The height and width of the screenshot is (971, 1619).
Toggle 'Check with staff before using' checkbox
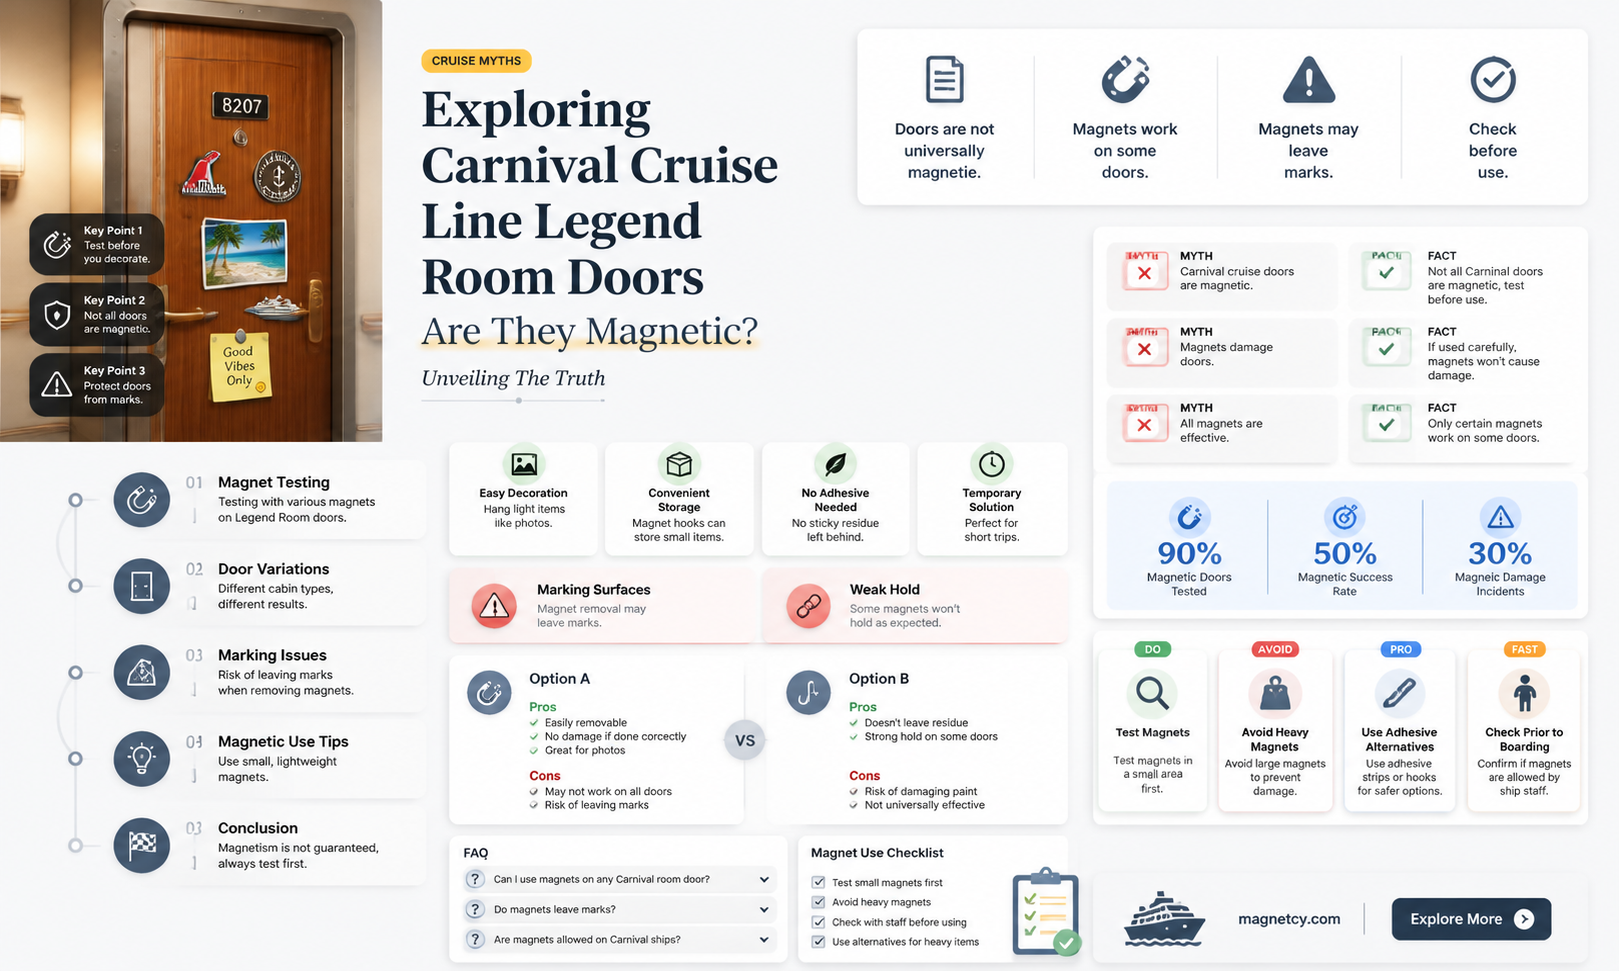click(x=818, y=922)
